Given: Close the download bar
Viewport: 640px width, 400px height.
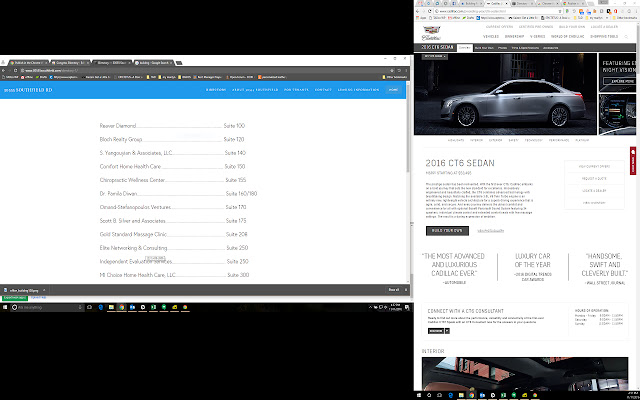Looking at the screenshot, I should (406, 290).
